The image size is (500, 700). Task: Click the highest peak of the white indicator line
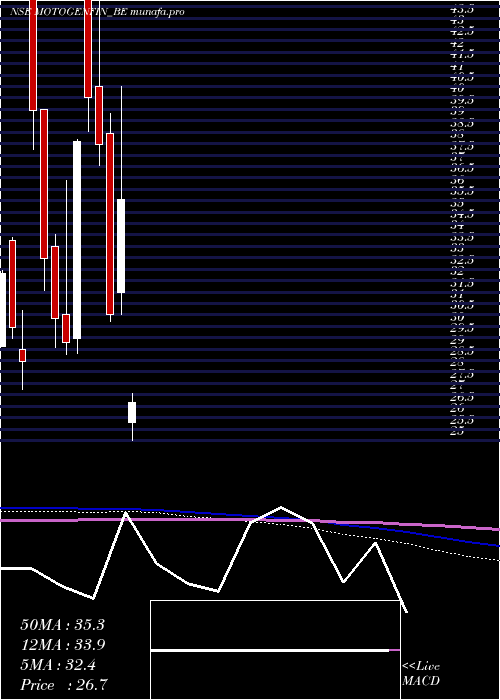(x=280, y=507)
